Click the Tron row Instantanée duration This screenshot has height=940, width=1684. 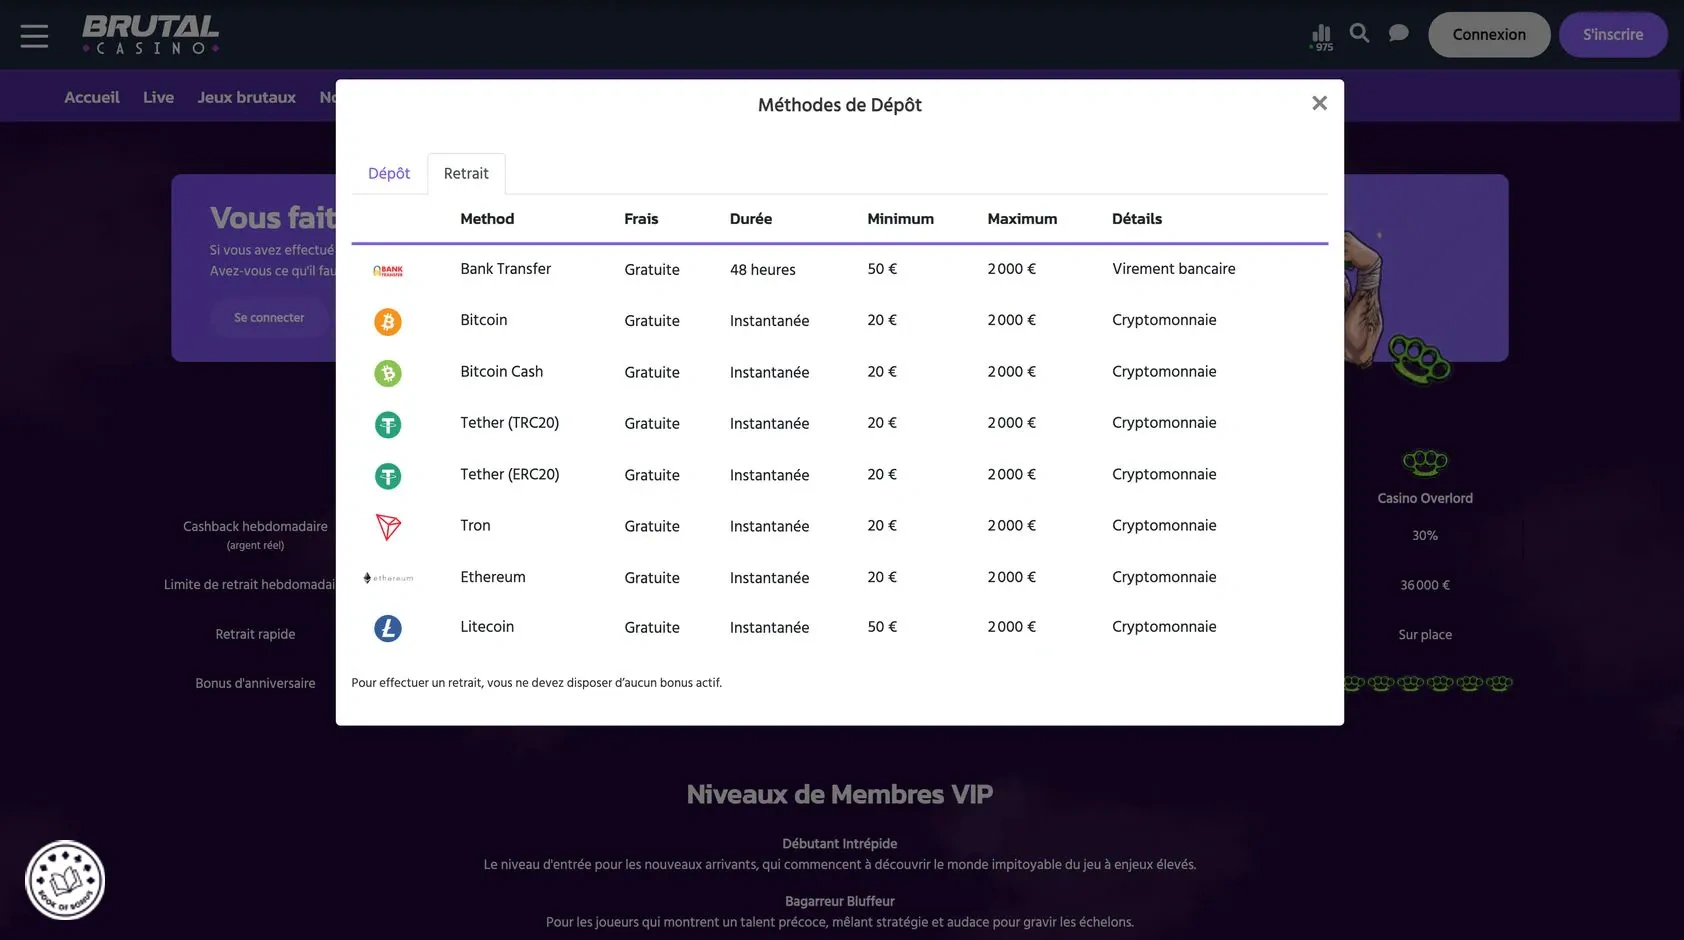pyautogui.click(x=769, y=526)
